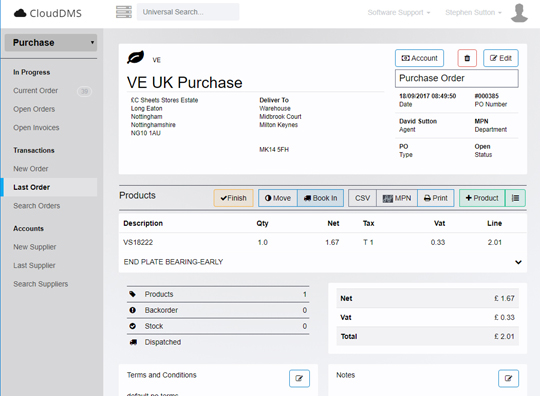Click END PLATE BEARING-EARLY description
The width and height of the screenshot is (540, 396).
pos(173,262)
